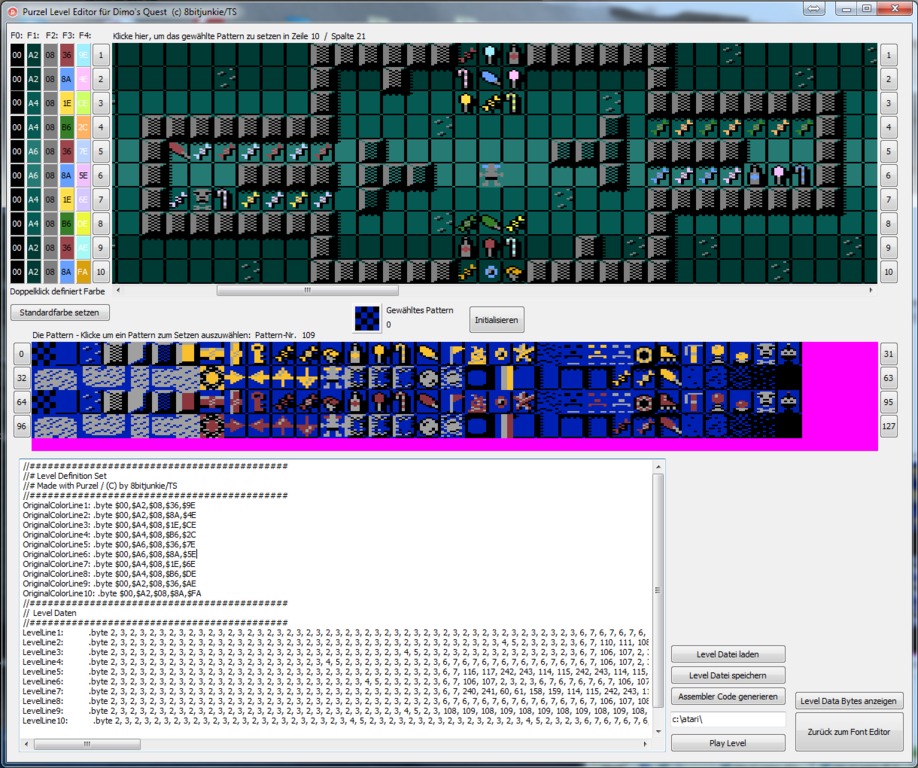Pick the yellow sun pattern in the palette

[212, 377]
